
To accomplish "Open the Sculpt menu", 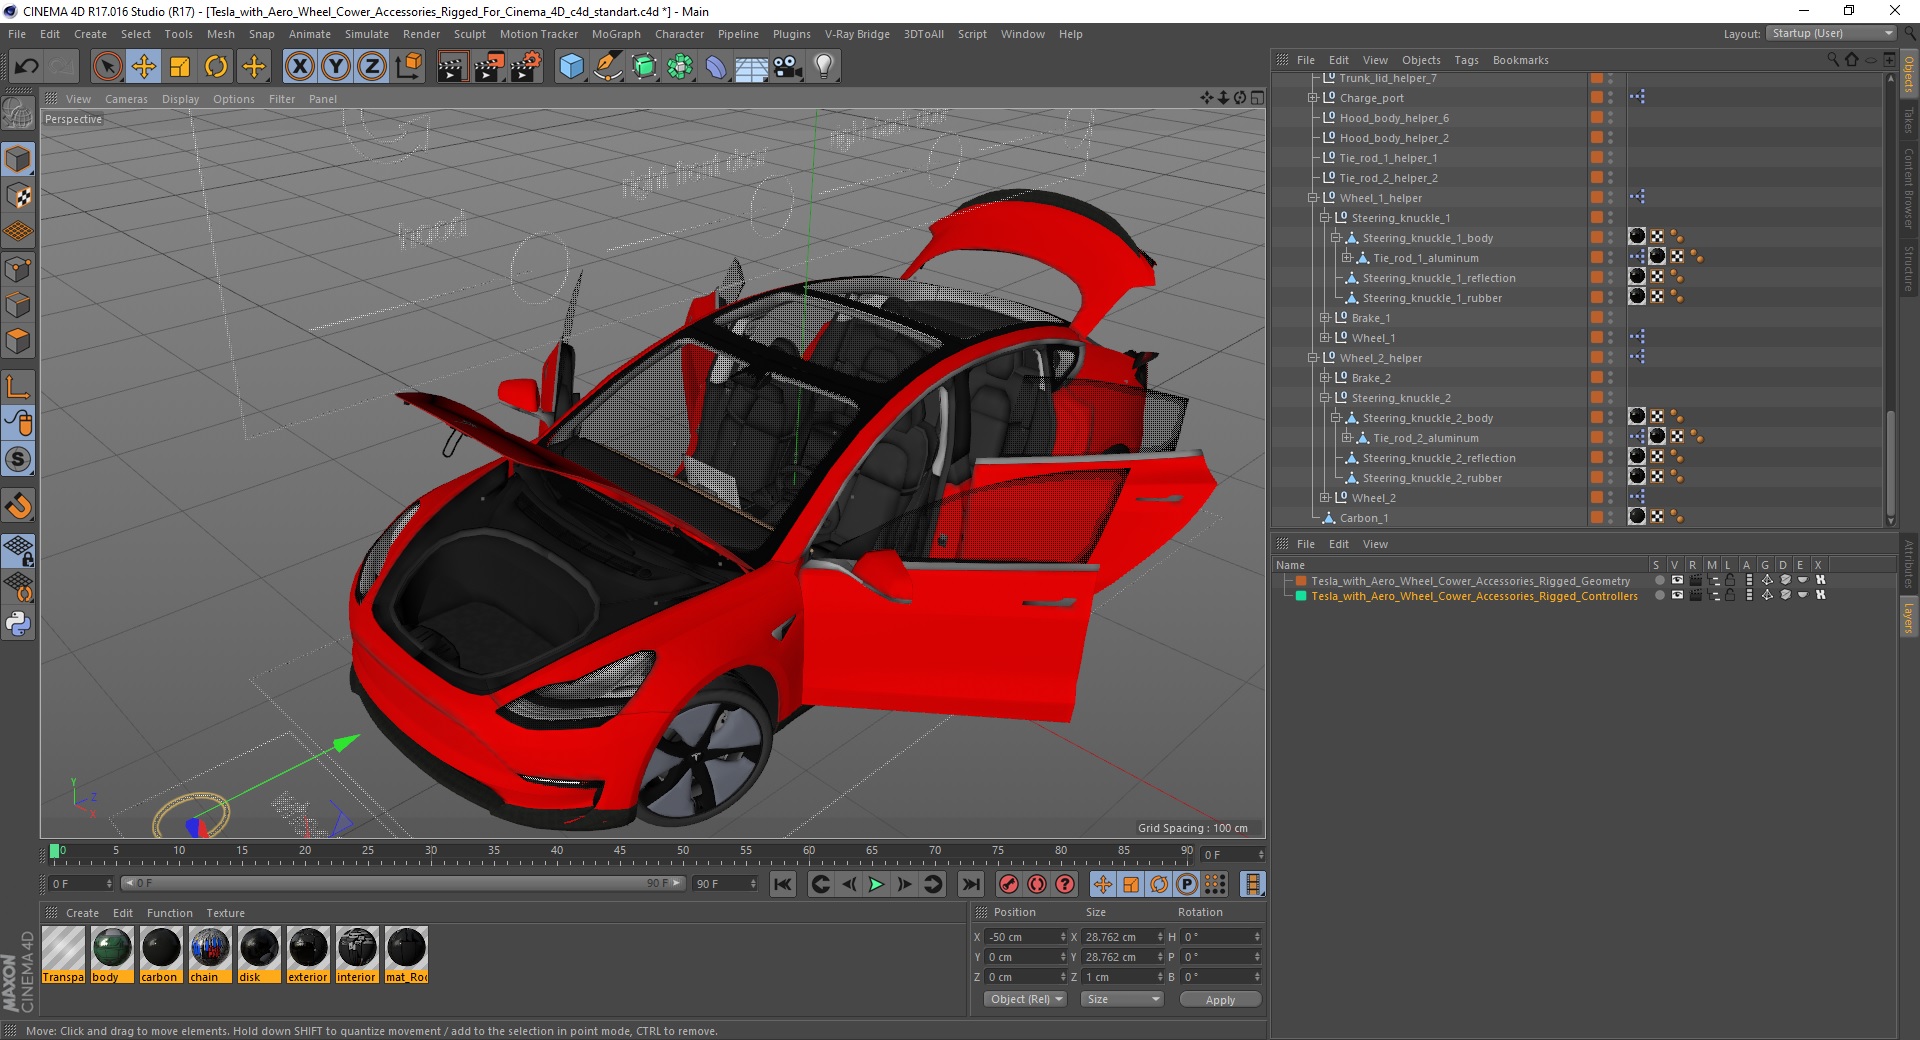I will [469, 34].
